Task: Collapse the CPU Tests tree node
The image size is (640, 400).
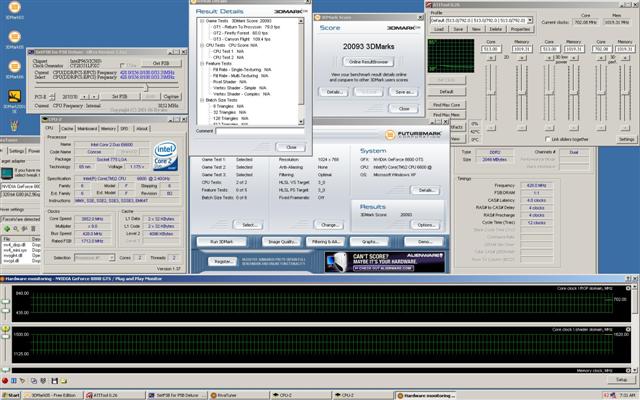Action: (202, 45)
